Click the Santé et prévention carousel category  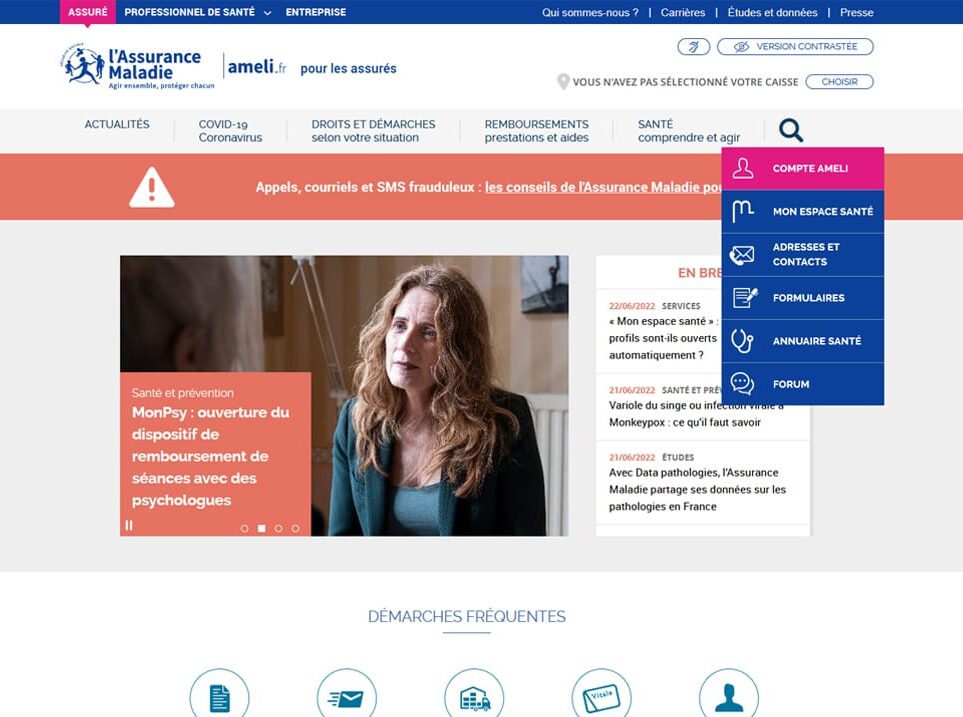pyautogui.click(x=182, y=393)
